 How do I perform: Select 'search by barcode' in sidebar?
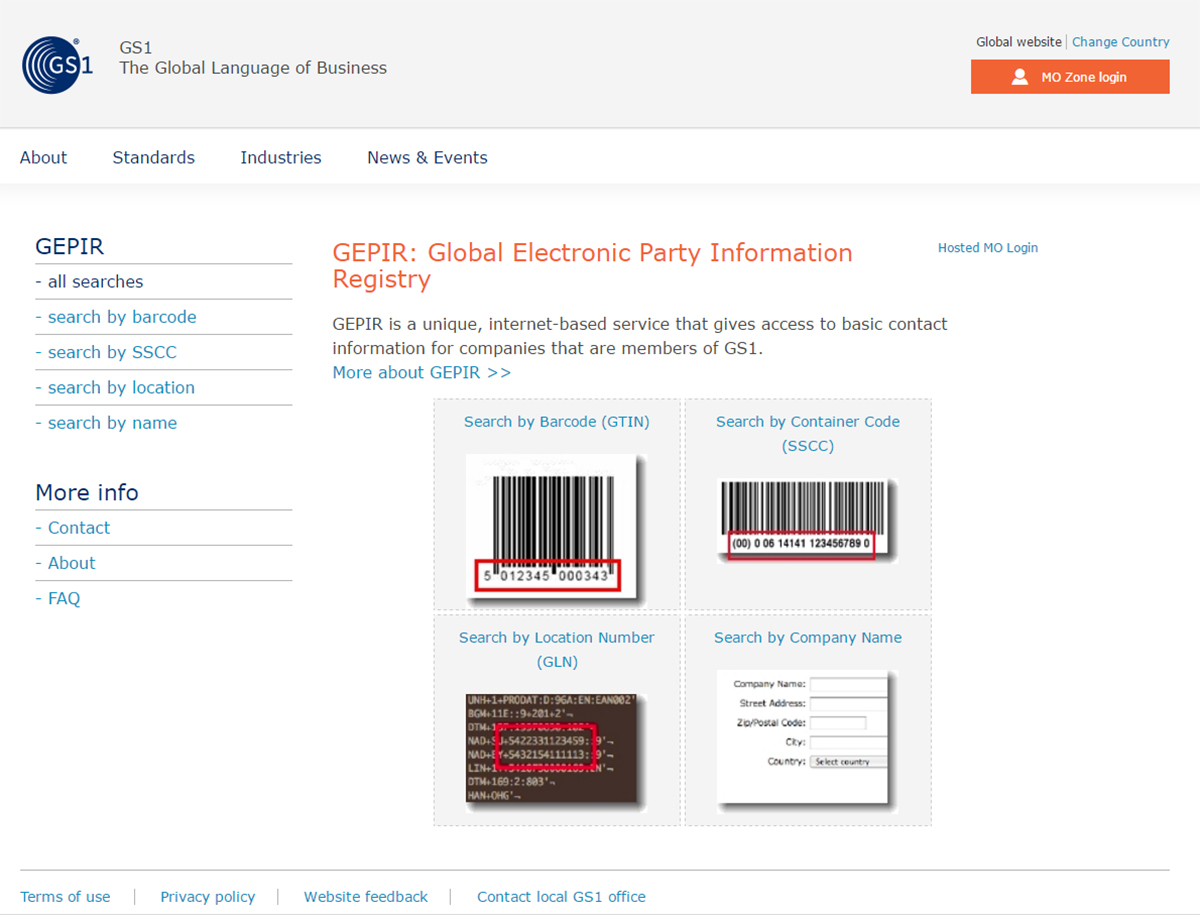tap(122, 317)
